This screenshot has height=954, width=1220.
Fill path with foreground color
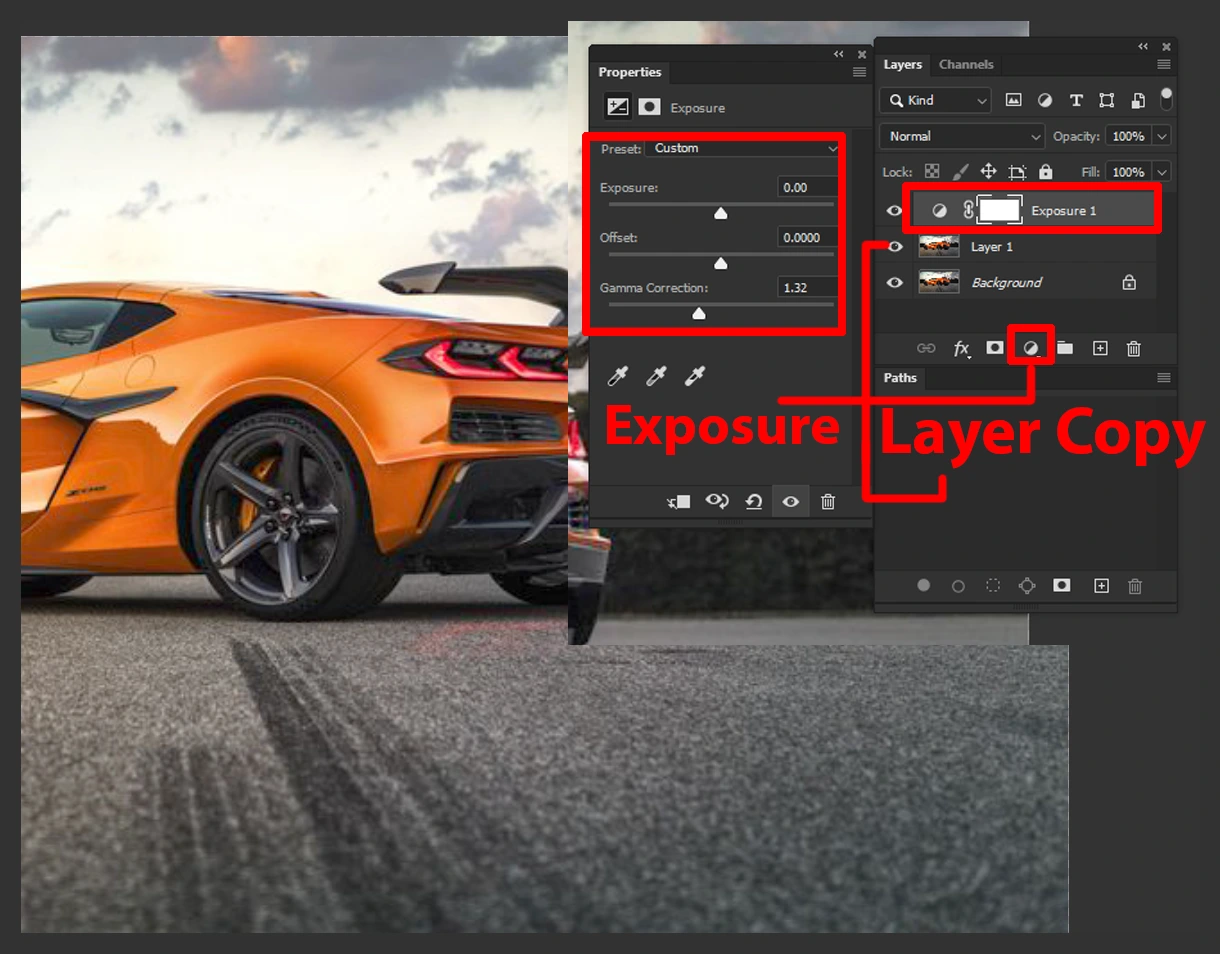[x=924, y=586]
